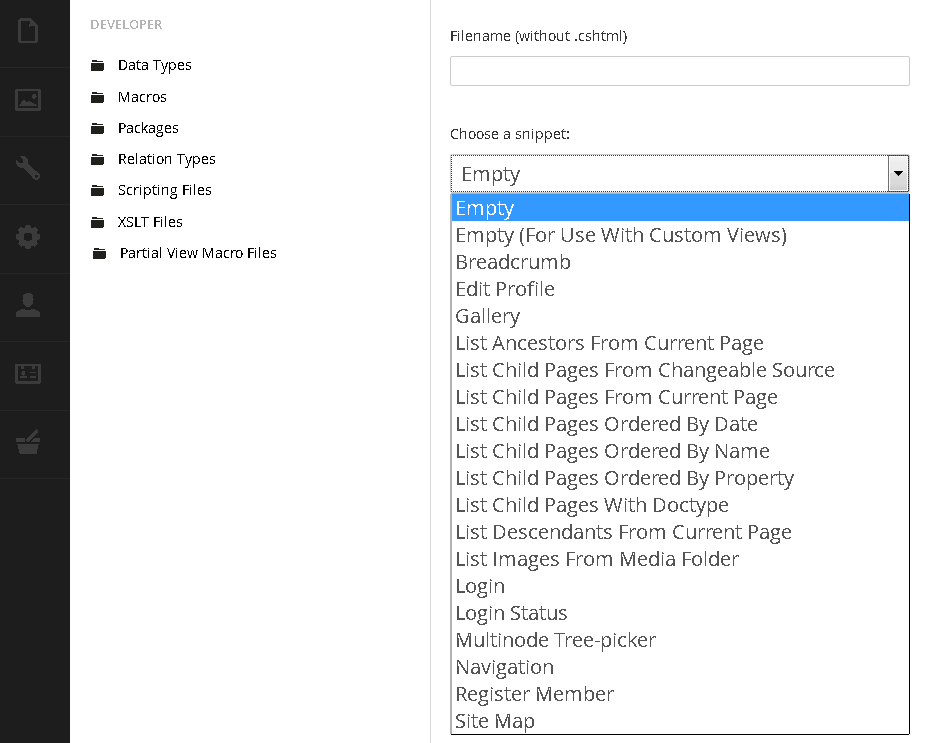
Task: Open the Members ID card icon
Action: (x=28, y=374)
